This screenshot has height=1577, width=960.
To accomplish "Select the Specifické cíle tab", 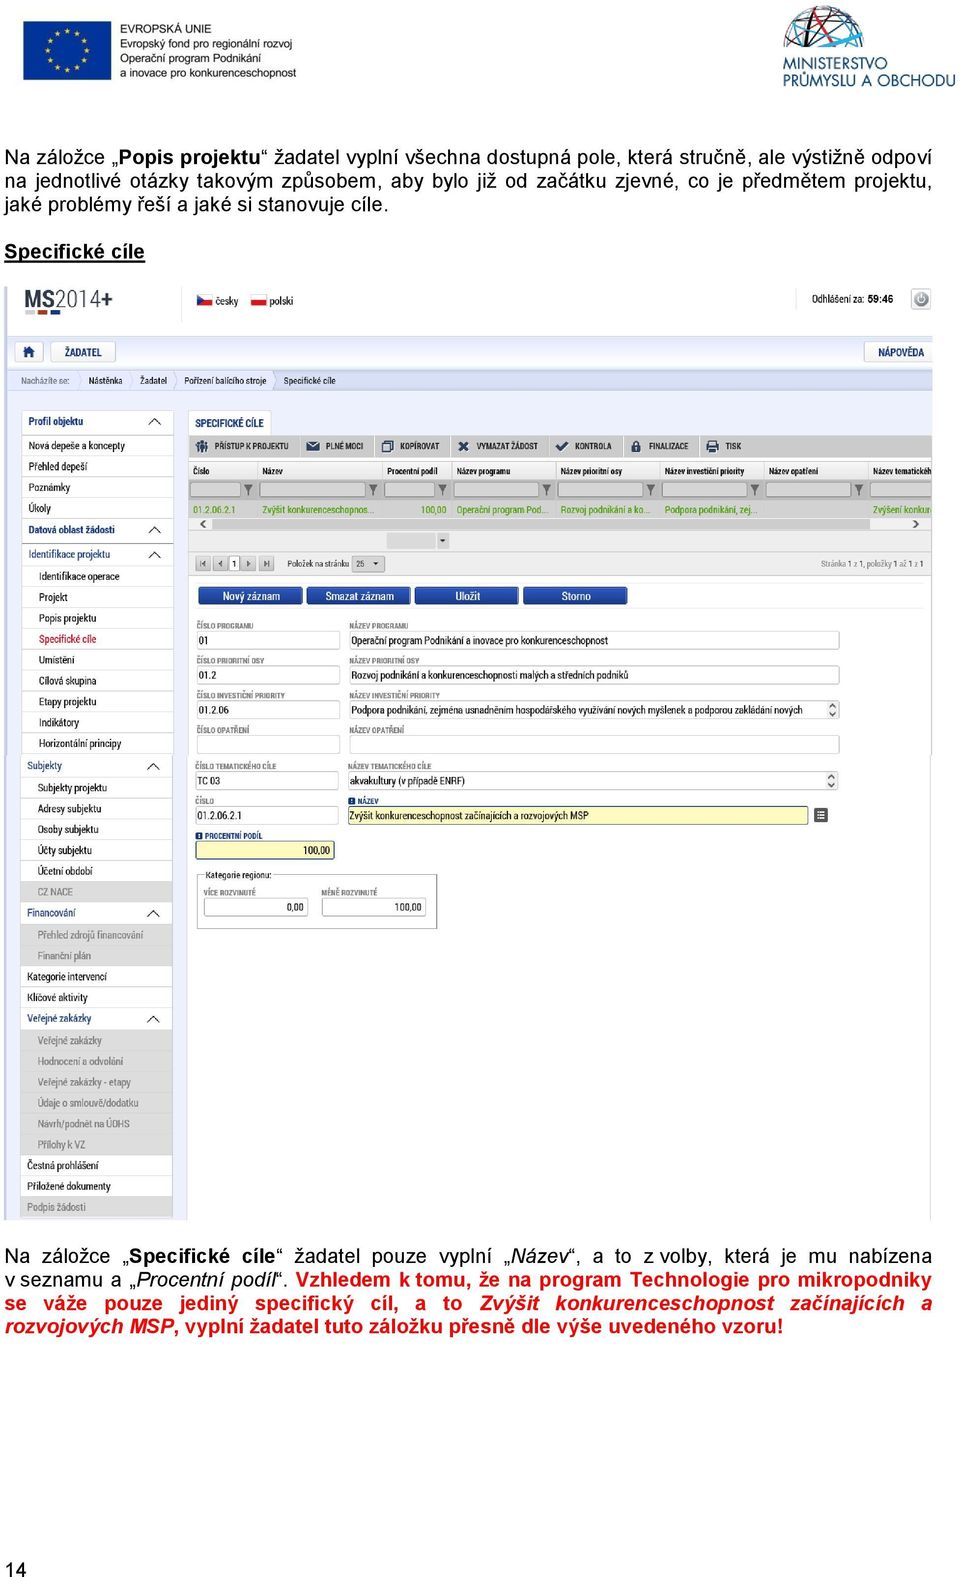I will (x=229, y=423).
